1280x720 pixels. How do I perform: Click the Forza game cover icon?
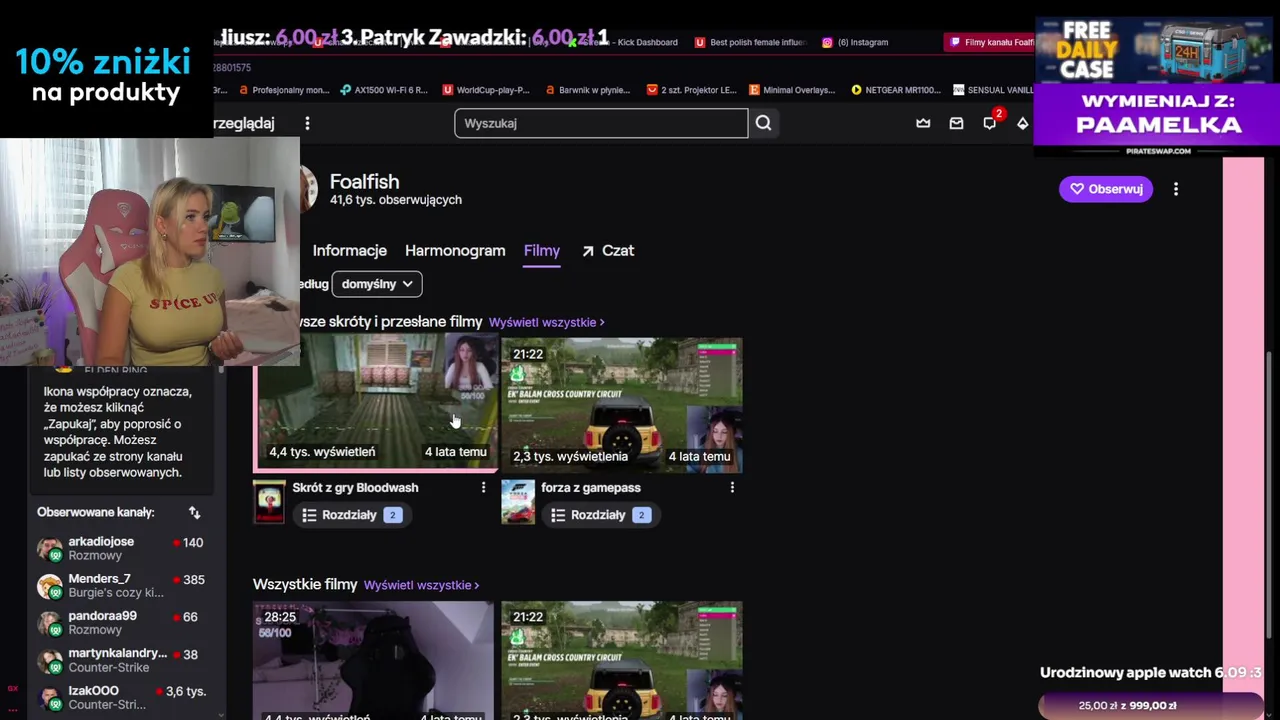pos(518,502)
